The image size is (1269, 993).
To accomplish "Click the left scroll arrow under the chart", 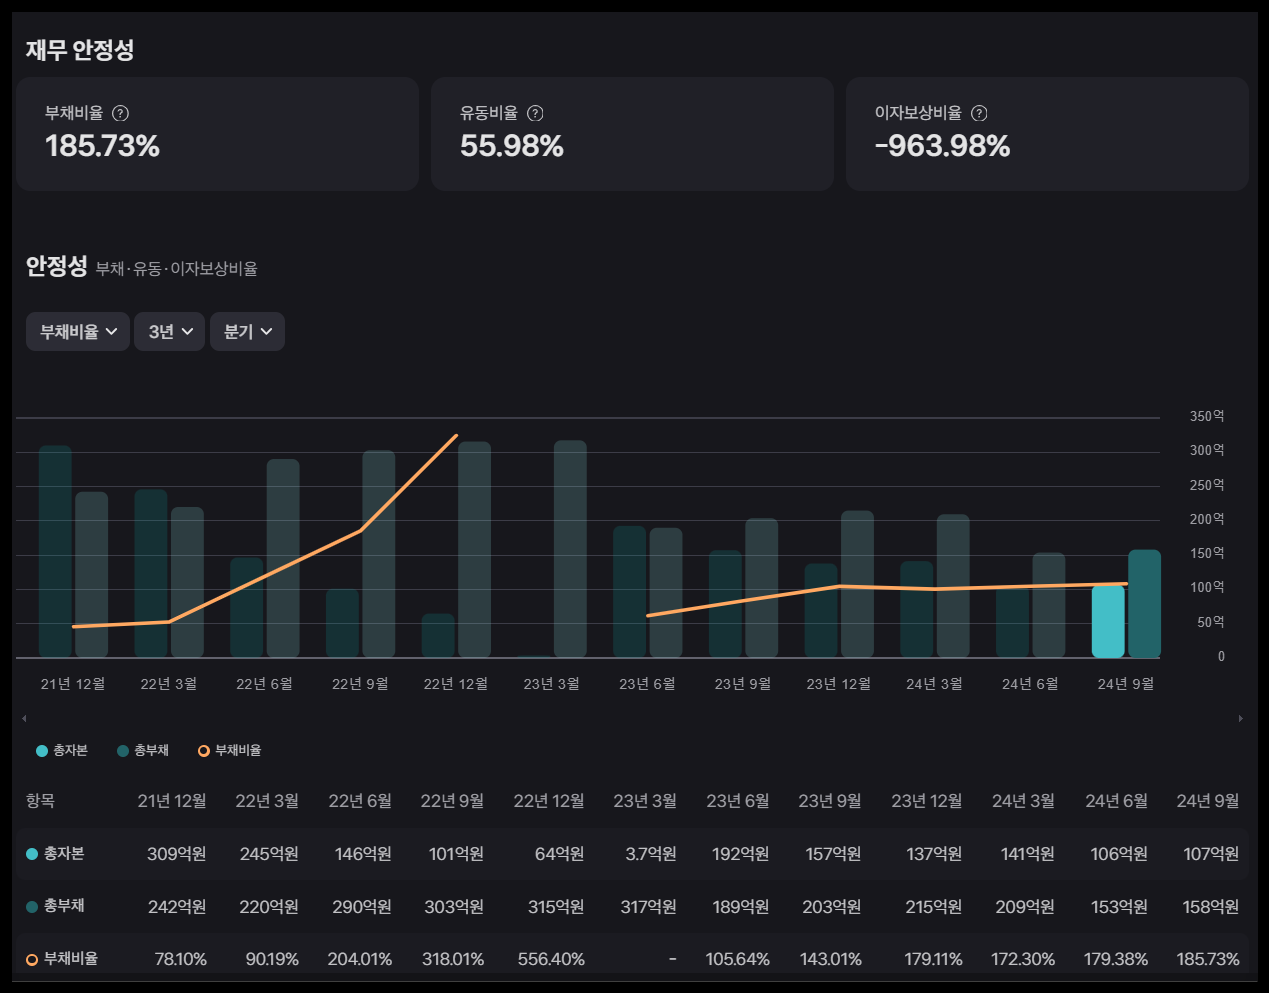I will [24, 718].
